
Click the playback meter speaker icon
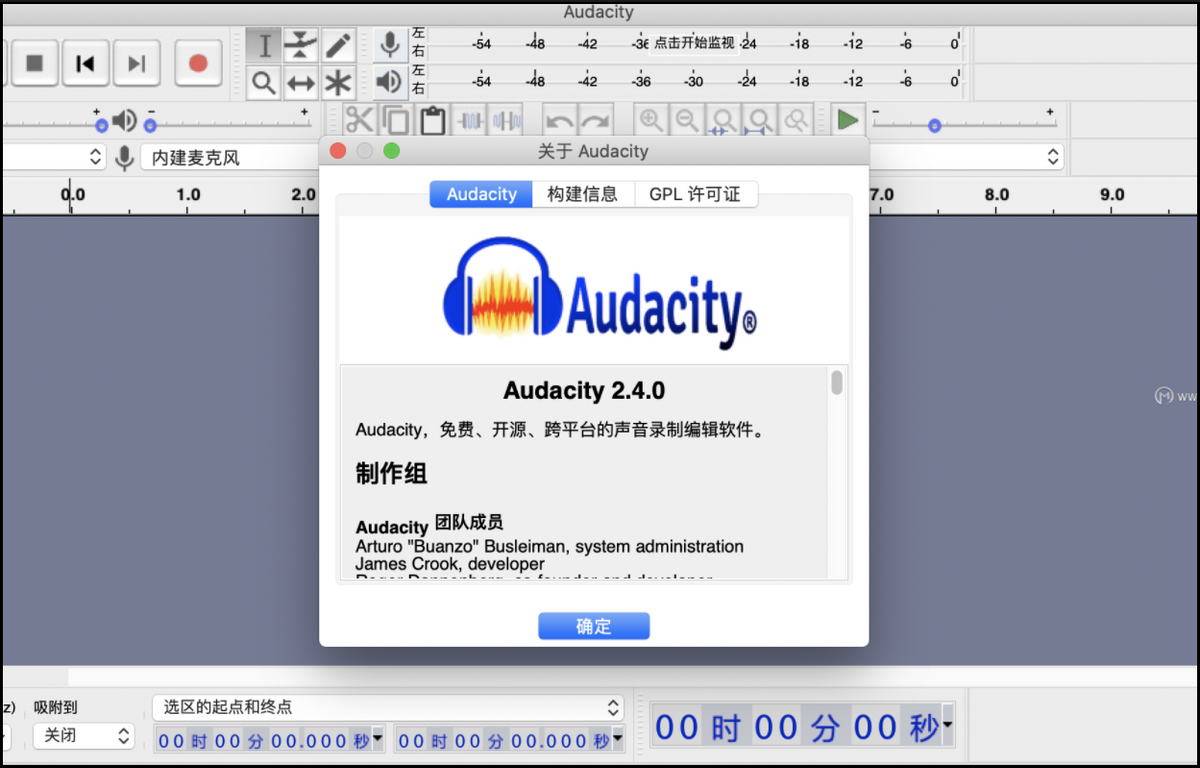390,82
